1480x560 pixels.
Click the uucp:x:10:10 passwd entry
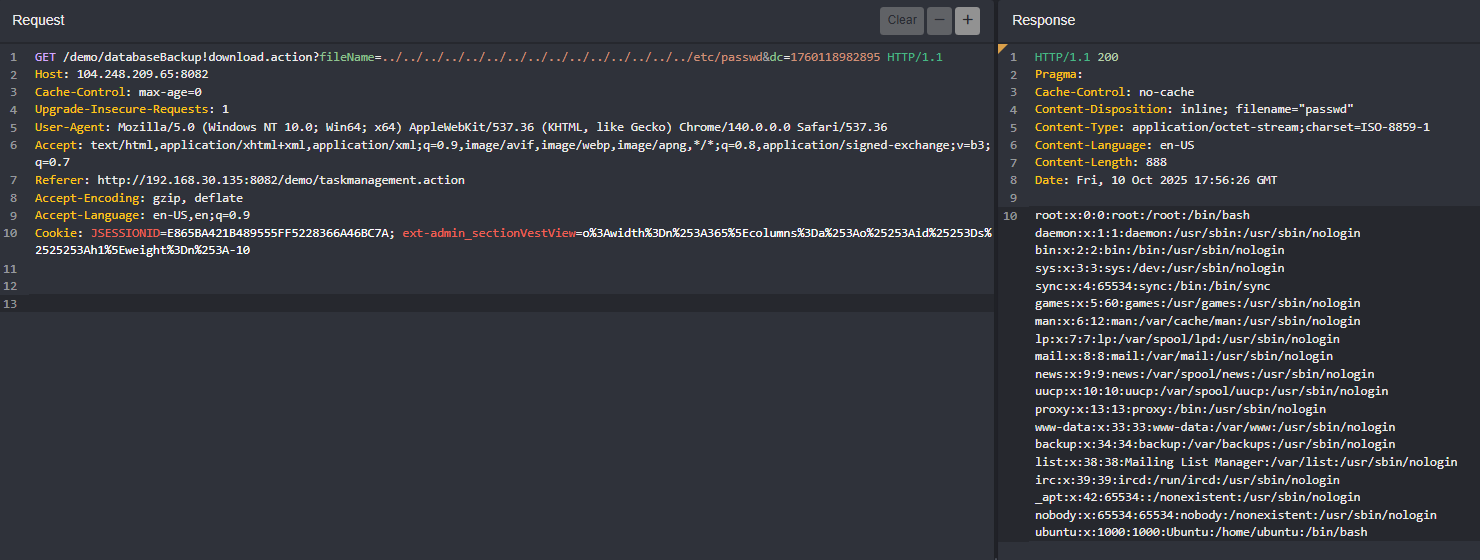point(1211,391)
